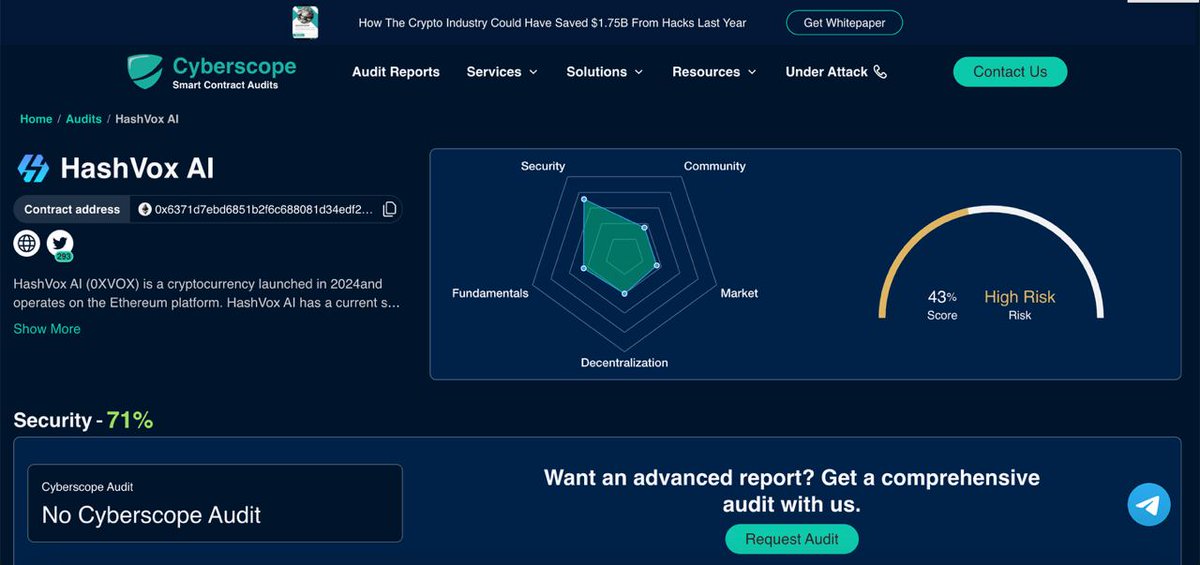Image resolution: width=1200 pixels, height=565 pixels.
Task: Click the Contract address label
Action: (72, 209)
